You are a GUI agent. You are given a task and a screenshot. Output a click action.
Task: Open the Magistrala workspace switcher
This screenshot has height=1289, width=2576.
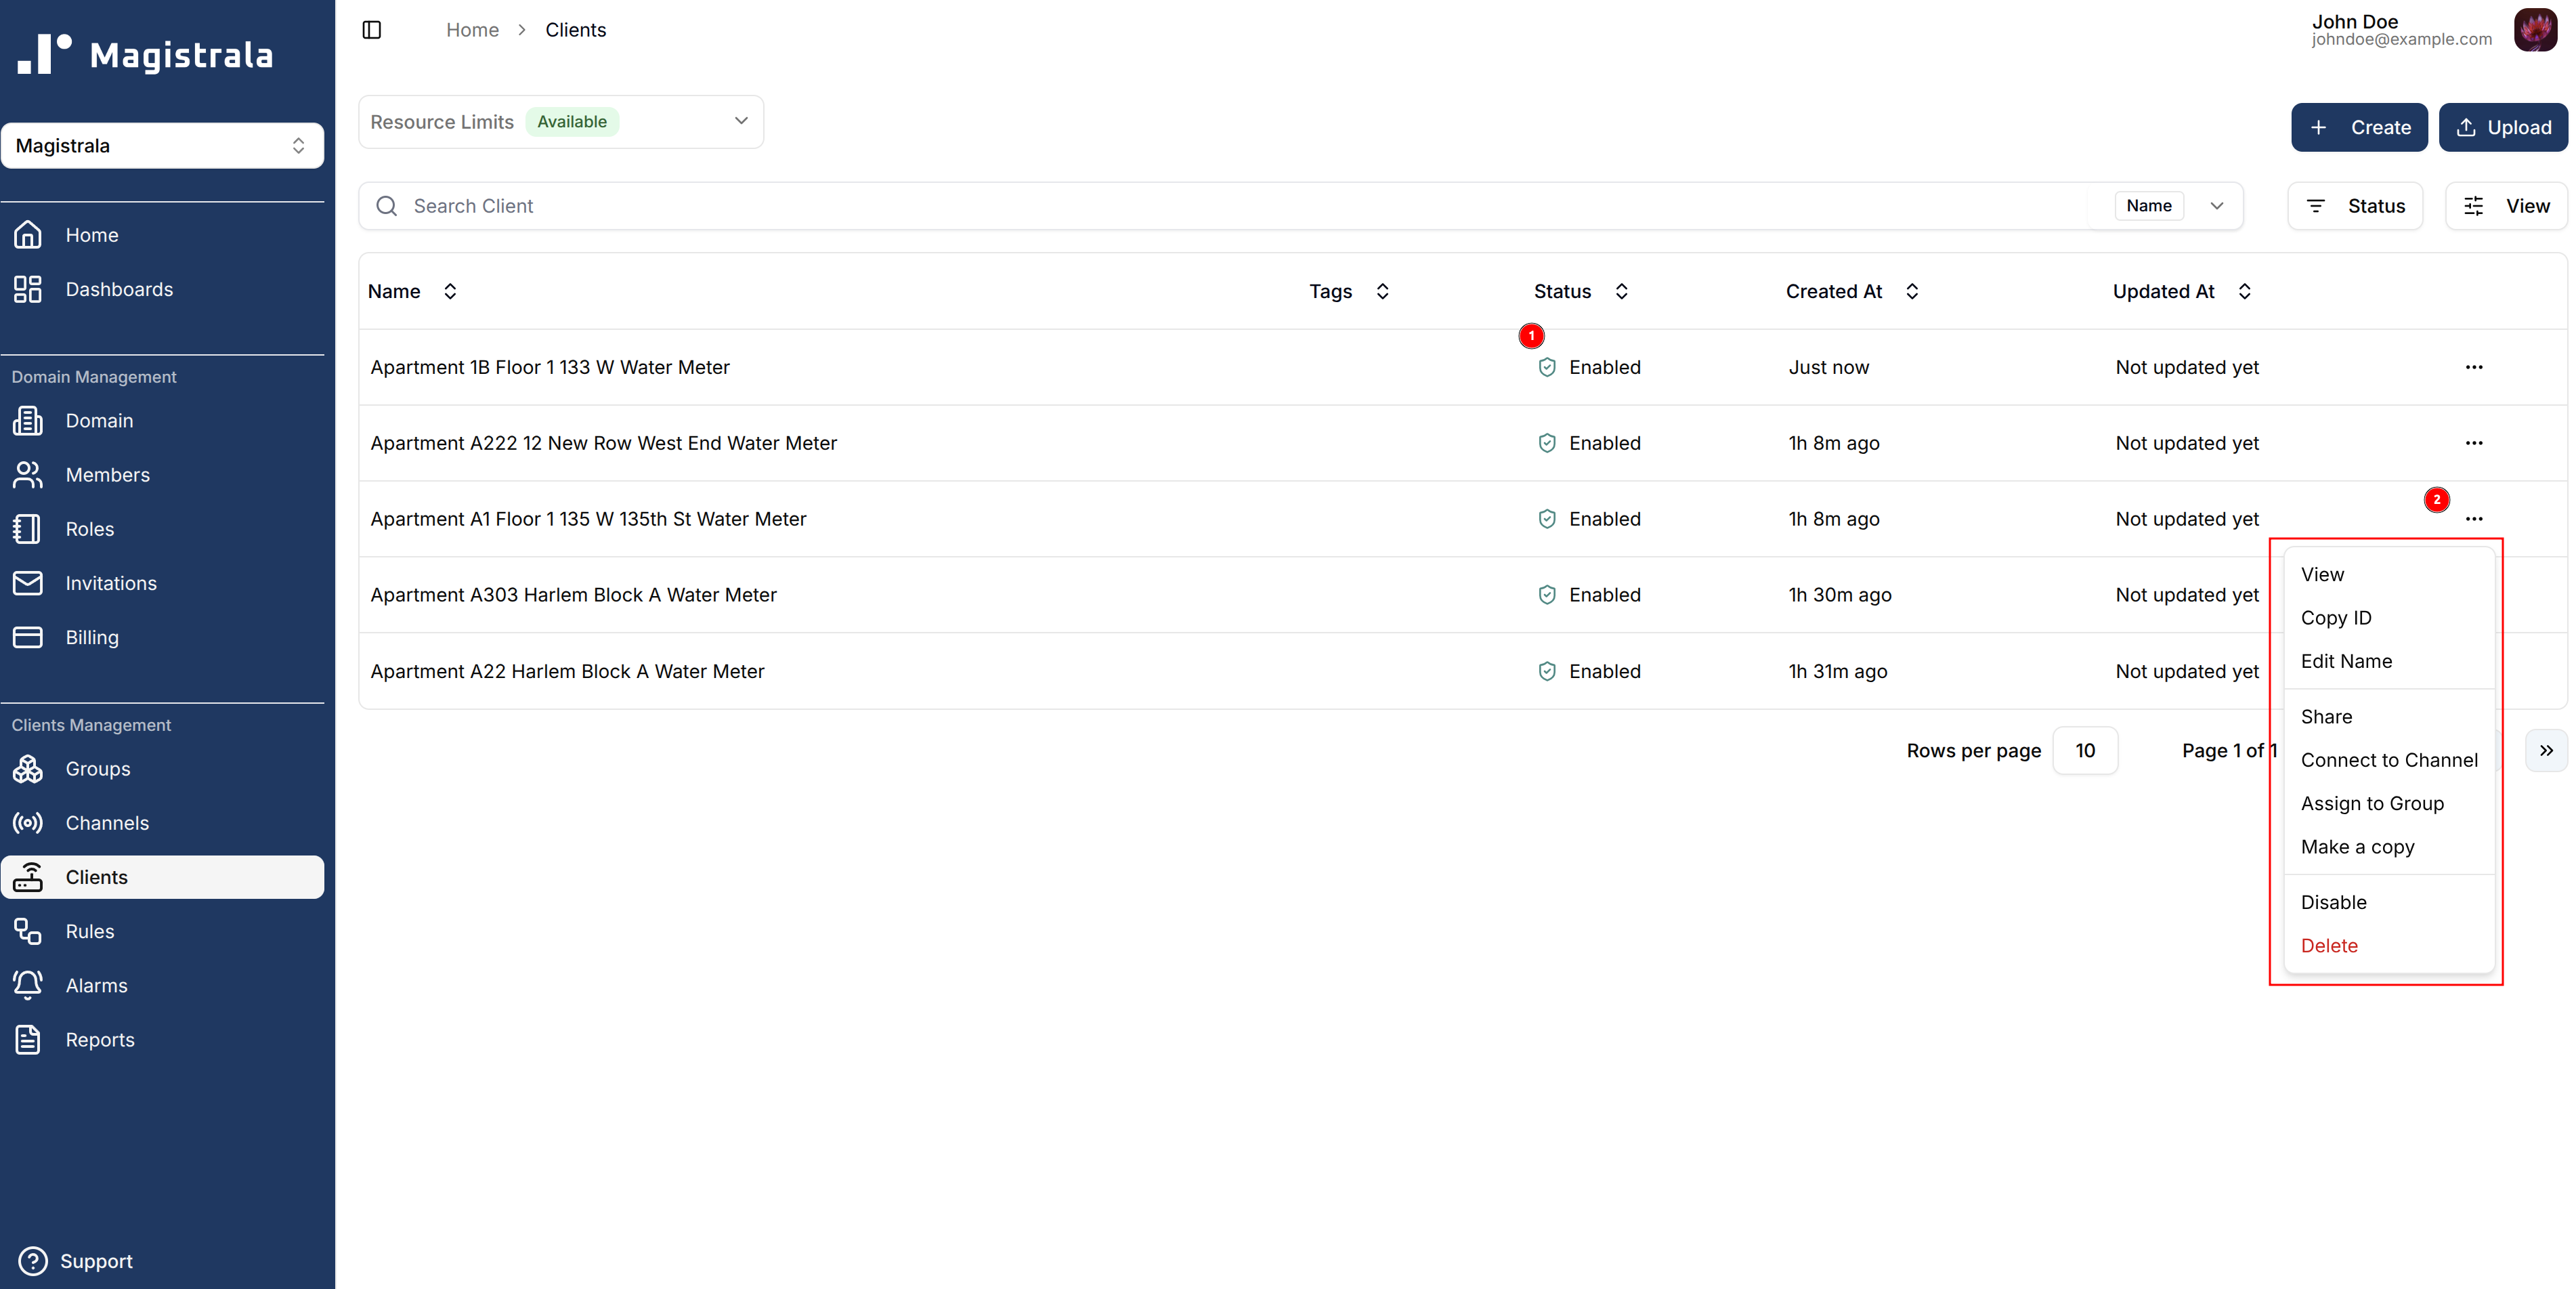pos(163,145)
